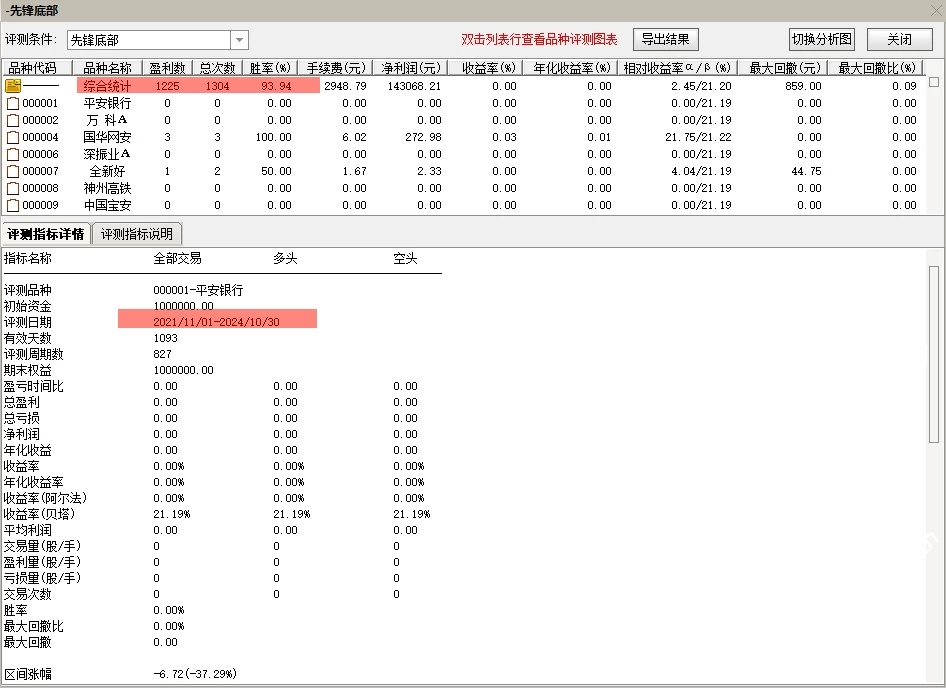Click max drawdown value 859.00
946x688 pixels.
803,86
